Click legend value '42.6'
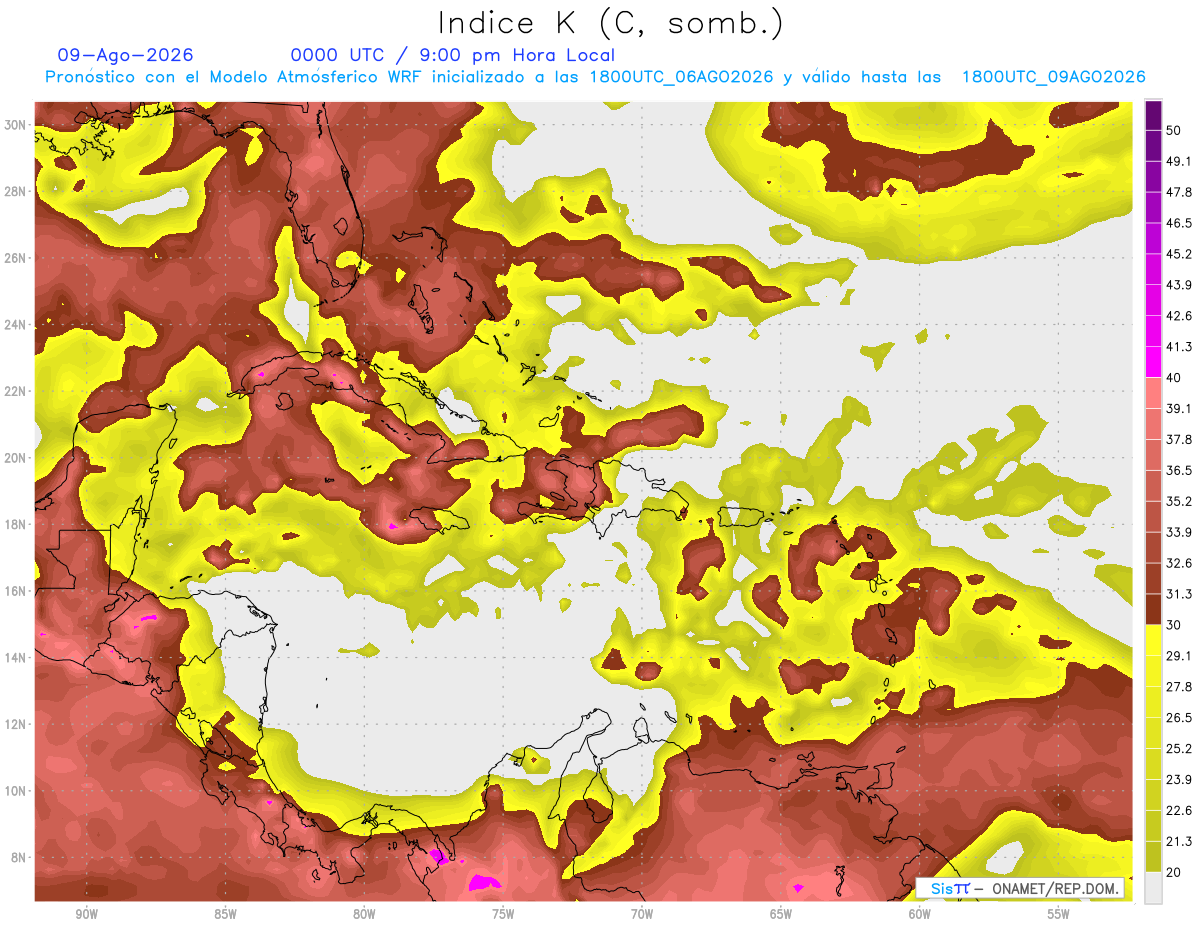This screenshot has width=1200, height=927. [1178, 316]
